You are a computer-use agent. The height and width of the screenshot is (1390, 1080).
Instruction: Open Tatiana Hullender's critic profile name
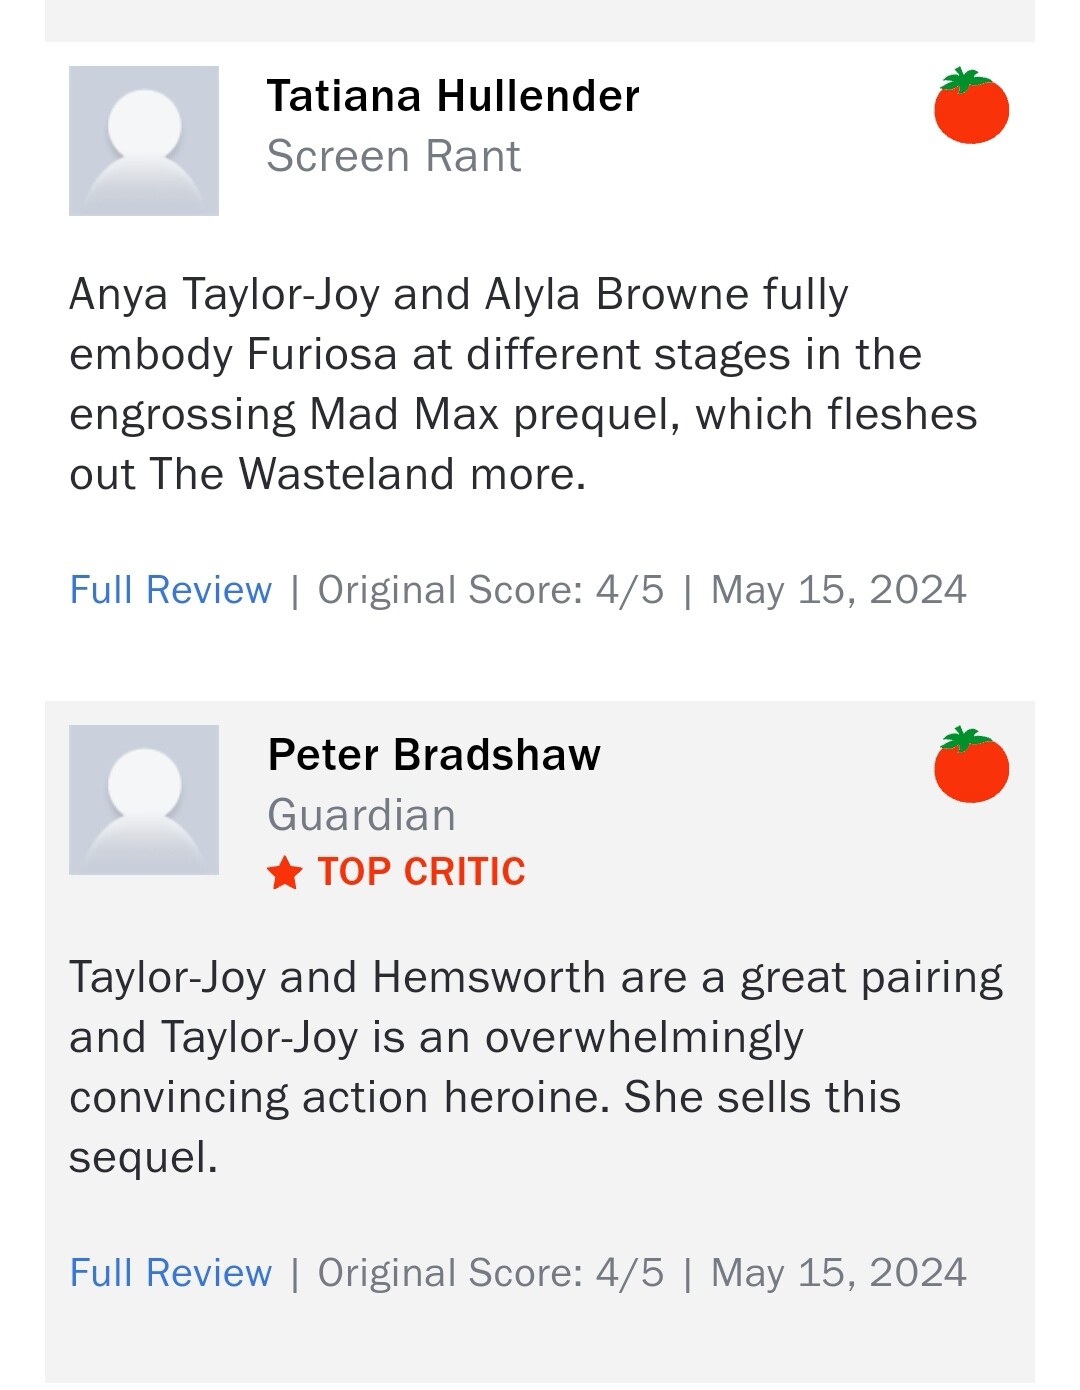(x=452, y=96)
